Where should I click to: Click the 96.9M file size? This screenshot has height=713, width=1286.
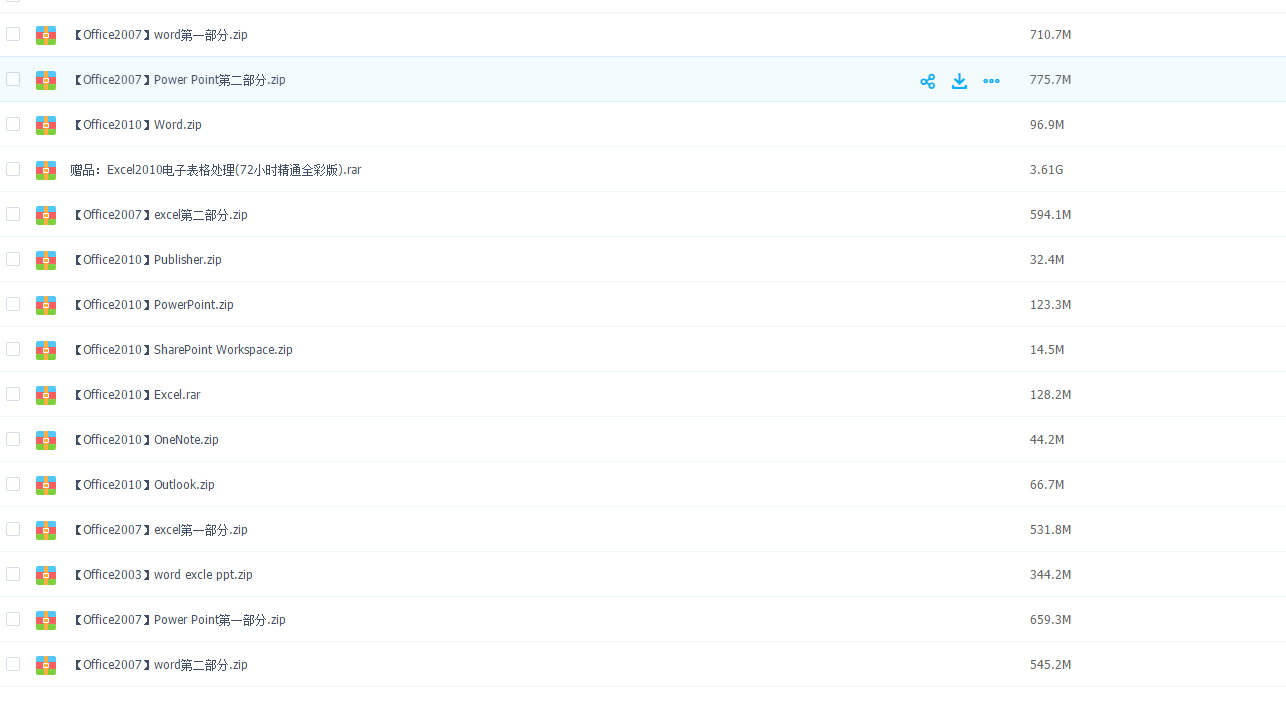1047,125
